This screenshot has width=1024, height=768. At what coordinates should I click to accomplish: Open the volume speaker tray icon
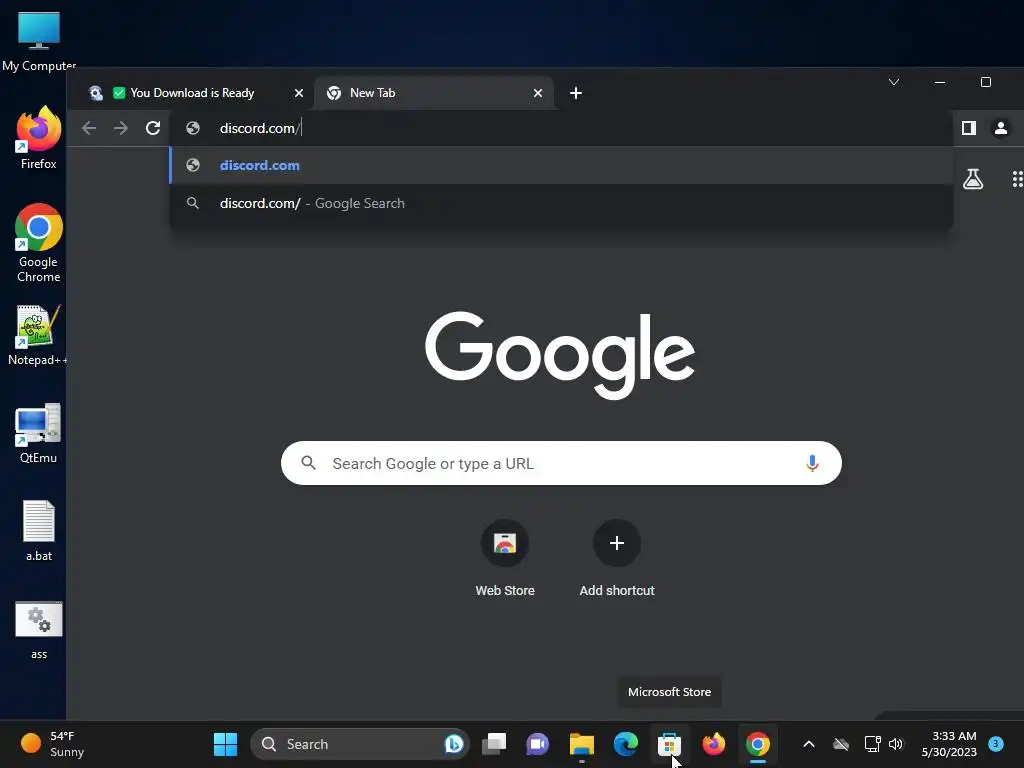click(896, 744)
